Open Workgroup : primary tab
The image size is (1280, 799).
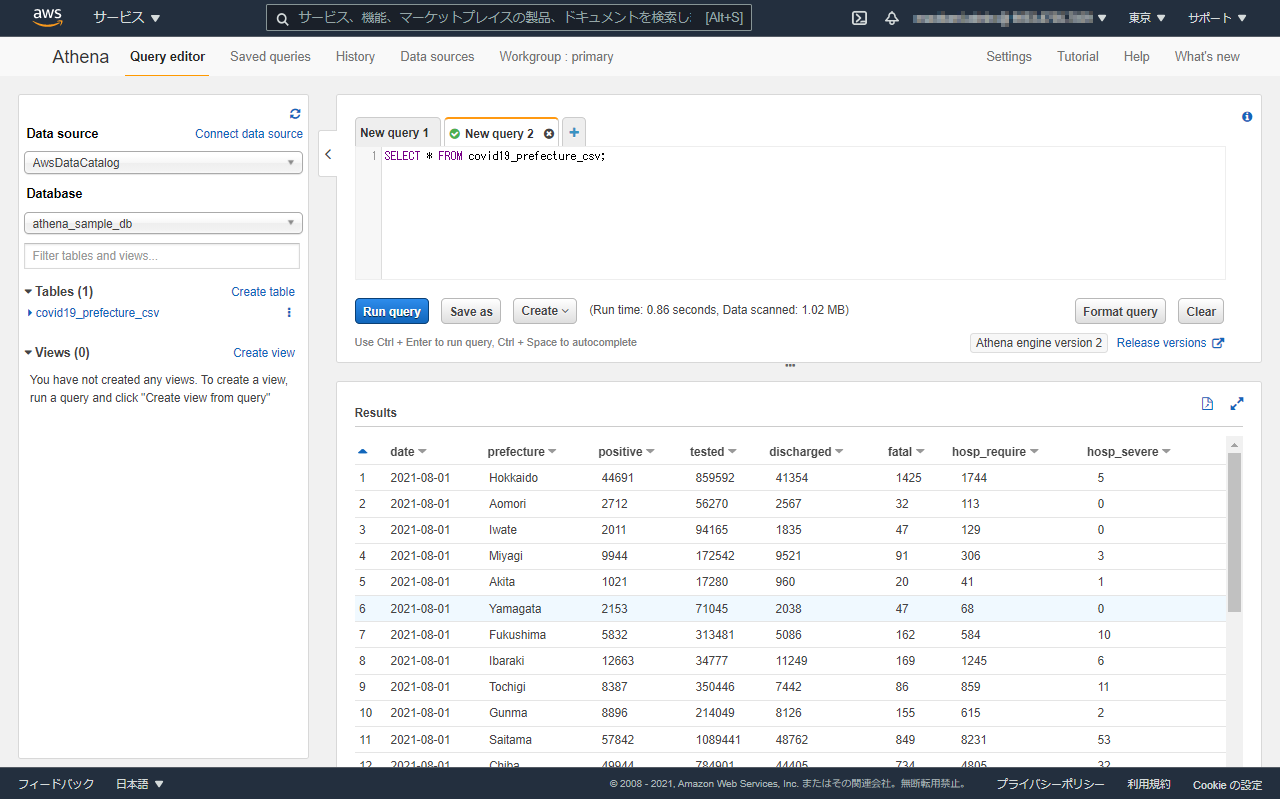556,57
